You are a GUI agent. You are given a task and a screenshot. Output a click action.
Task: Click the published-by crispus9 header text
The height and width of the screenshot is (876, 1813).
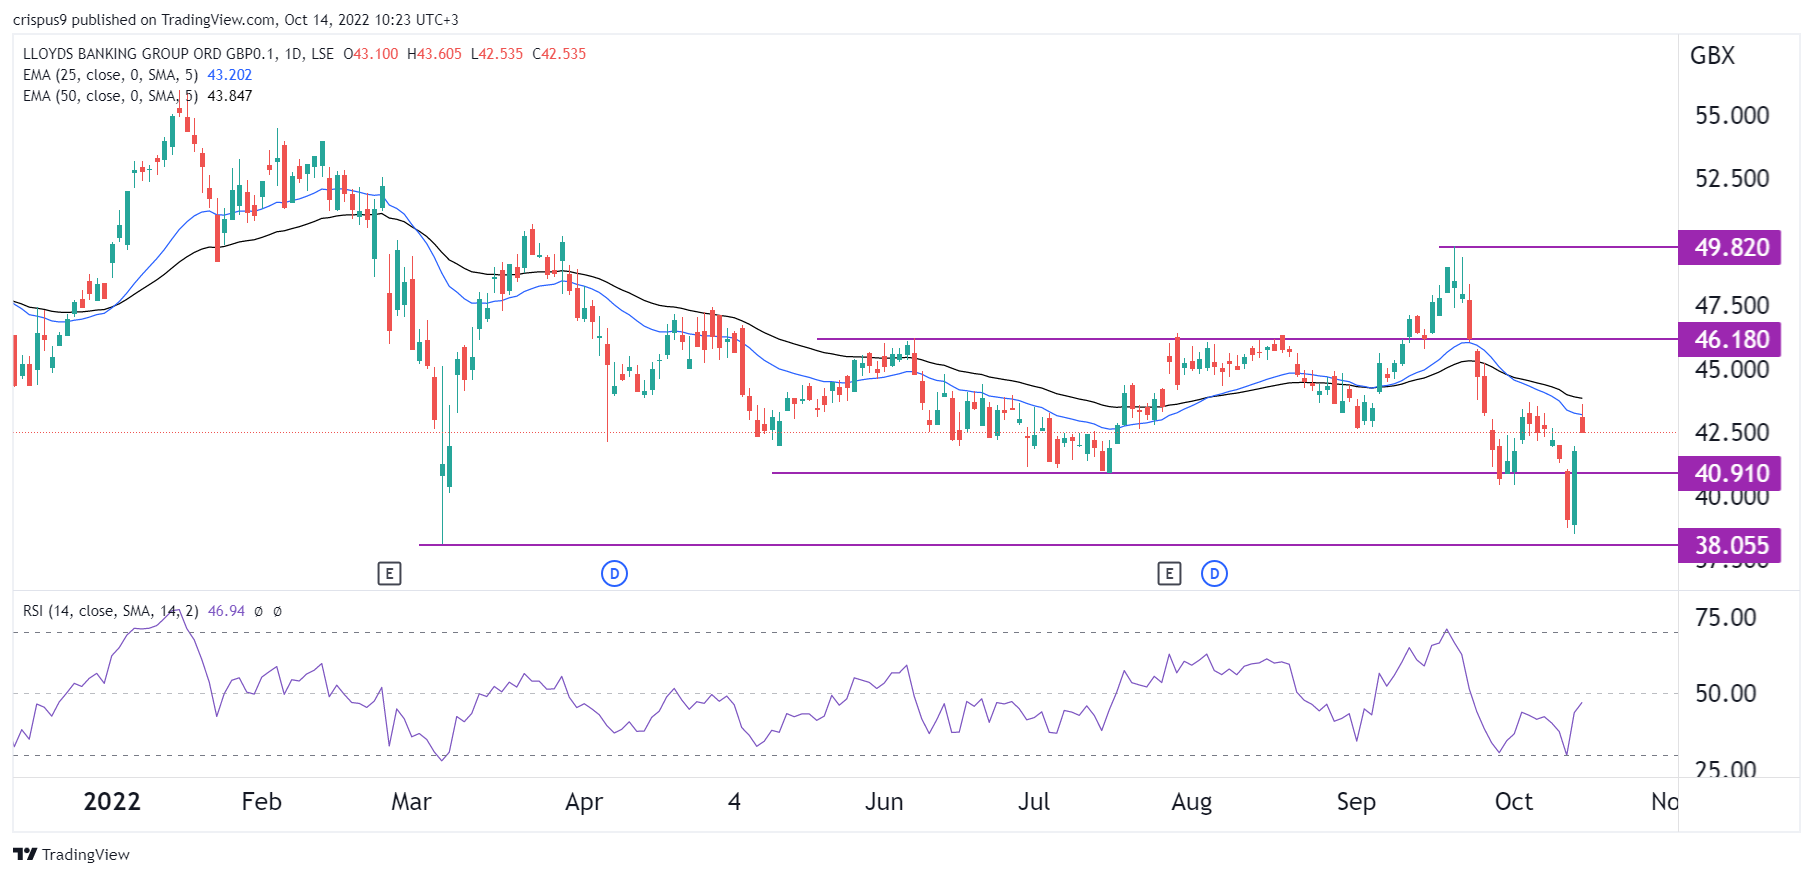(x=236, y=20)
